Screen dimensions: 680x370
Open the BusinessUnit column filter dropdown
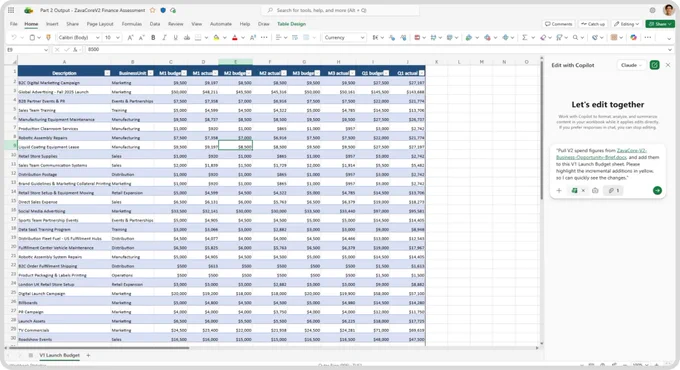pyautogui.click(x=150, y=73)
